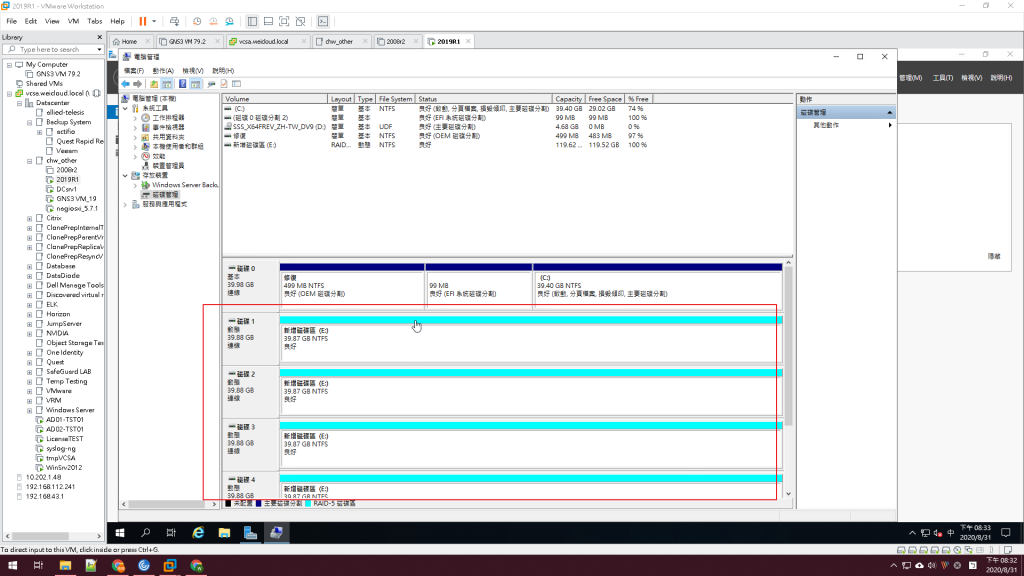The width and height of the screenshot is (1024, 576).
Task: Close the Library panel
Action: point(99,37)
